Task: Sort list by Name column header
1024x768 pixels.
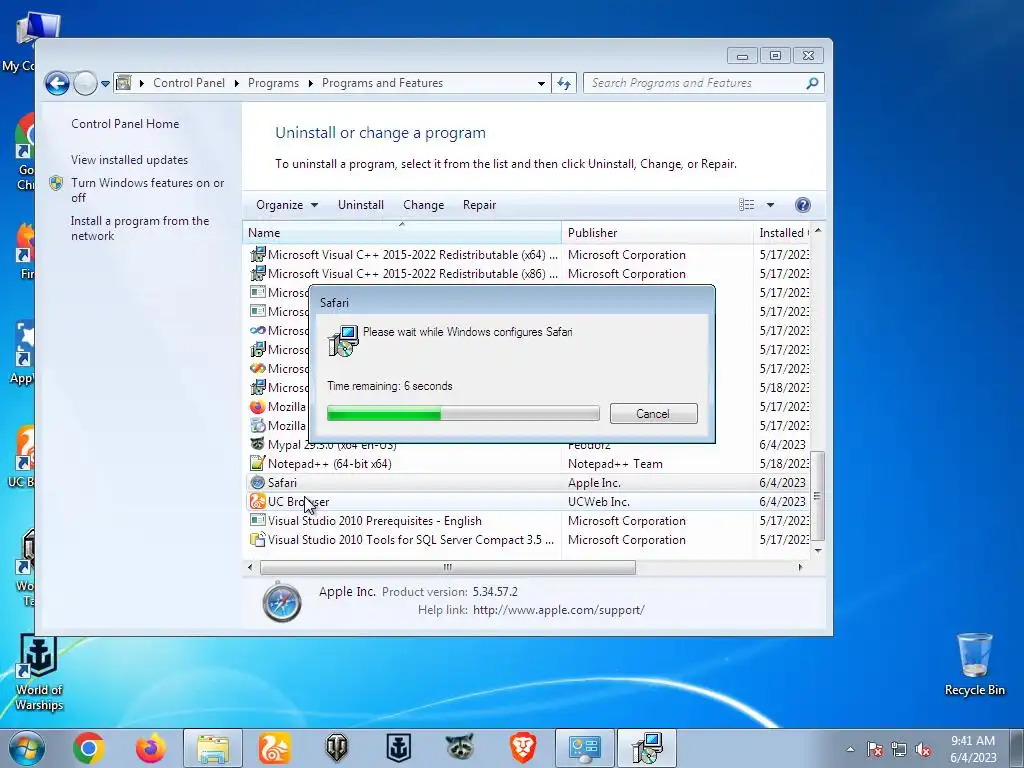Action: tap(402, 232)
